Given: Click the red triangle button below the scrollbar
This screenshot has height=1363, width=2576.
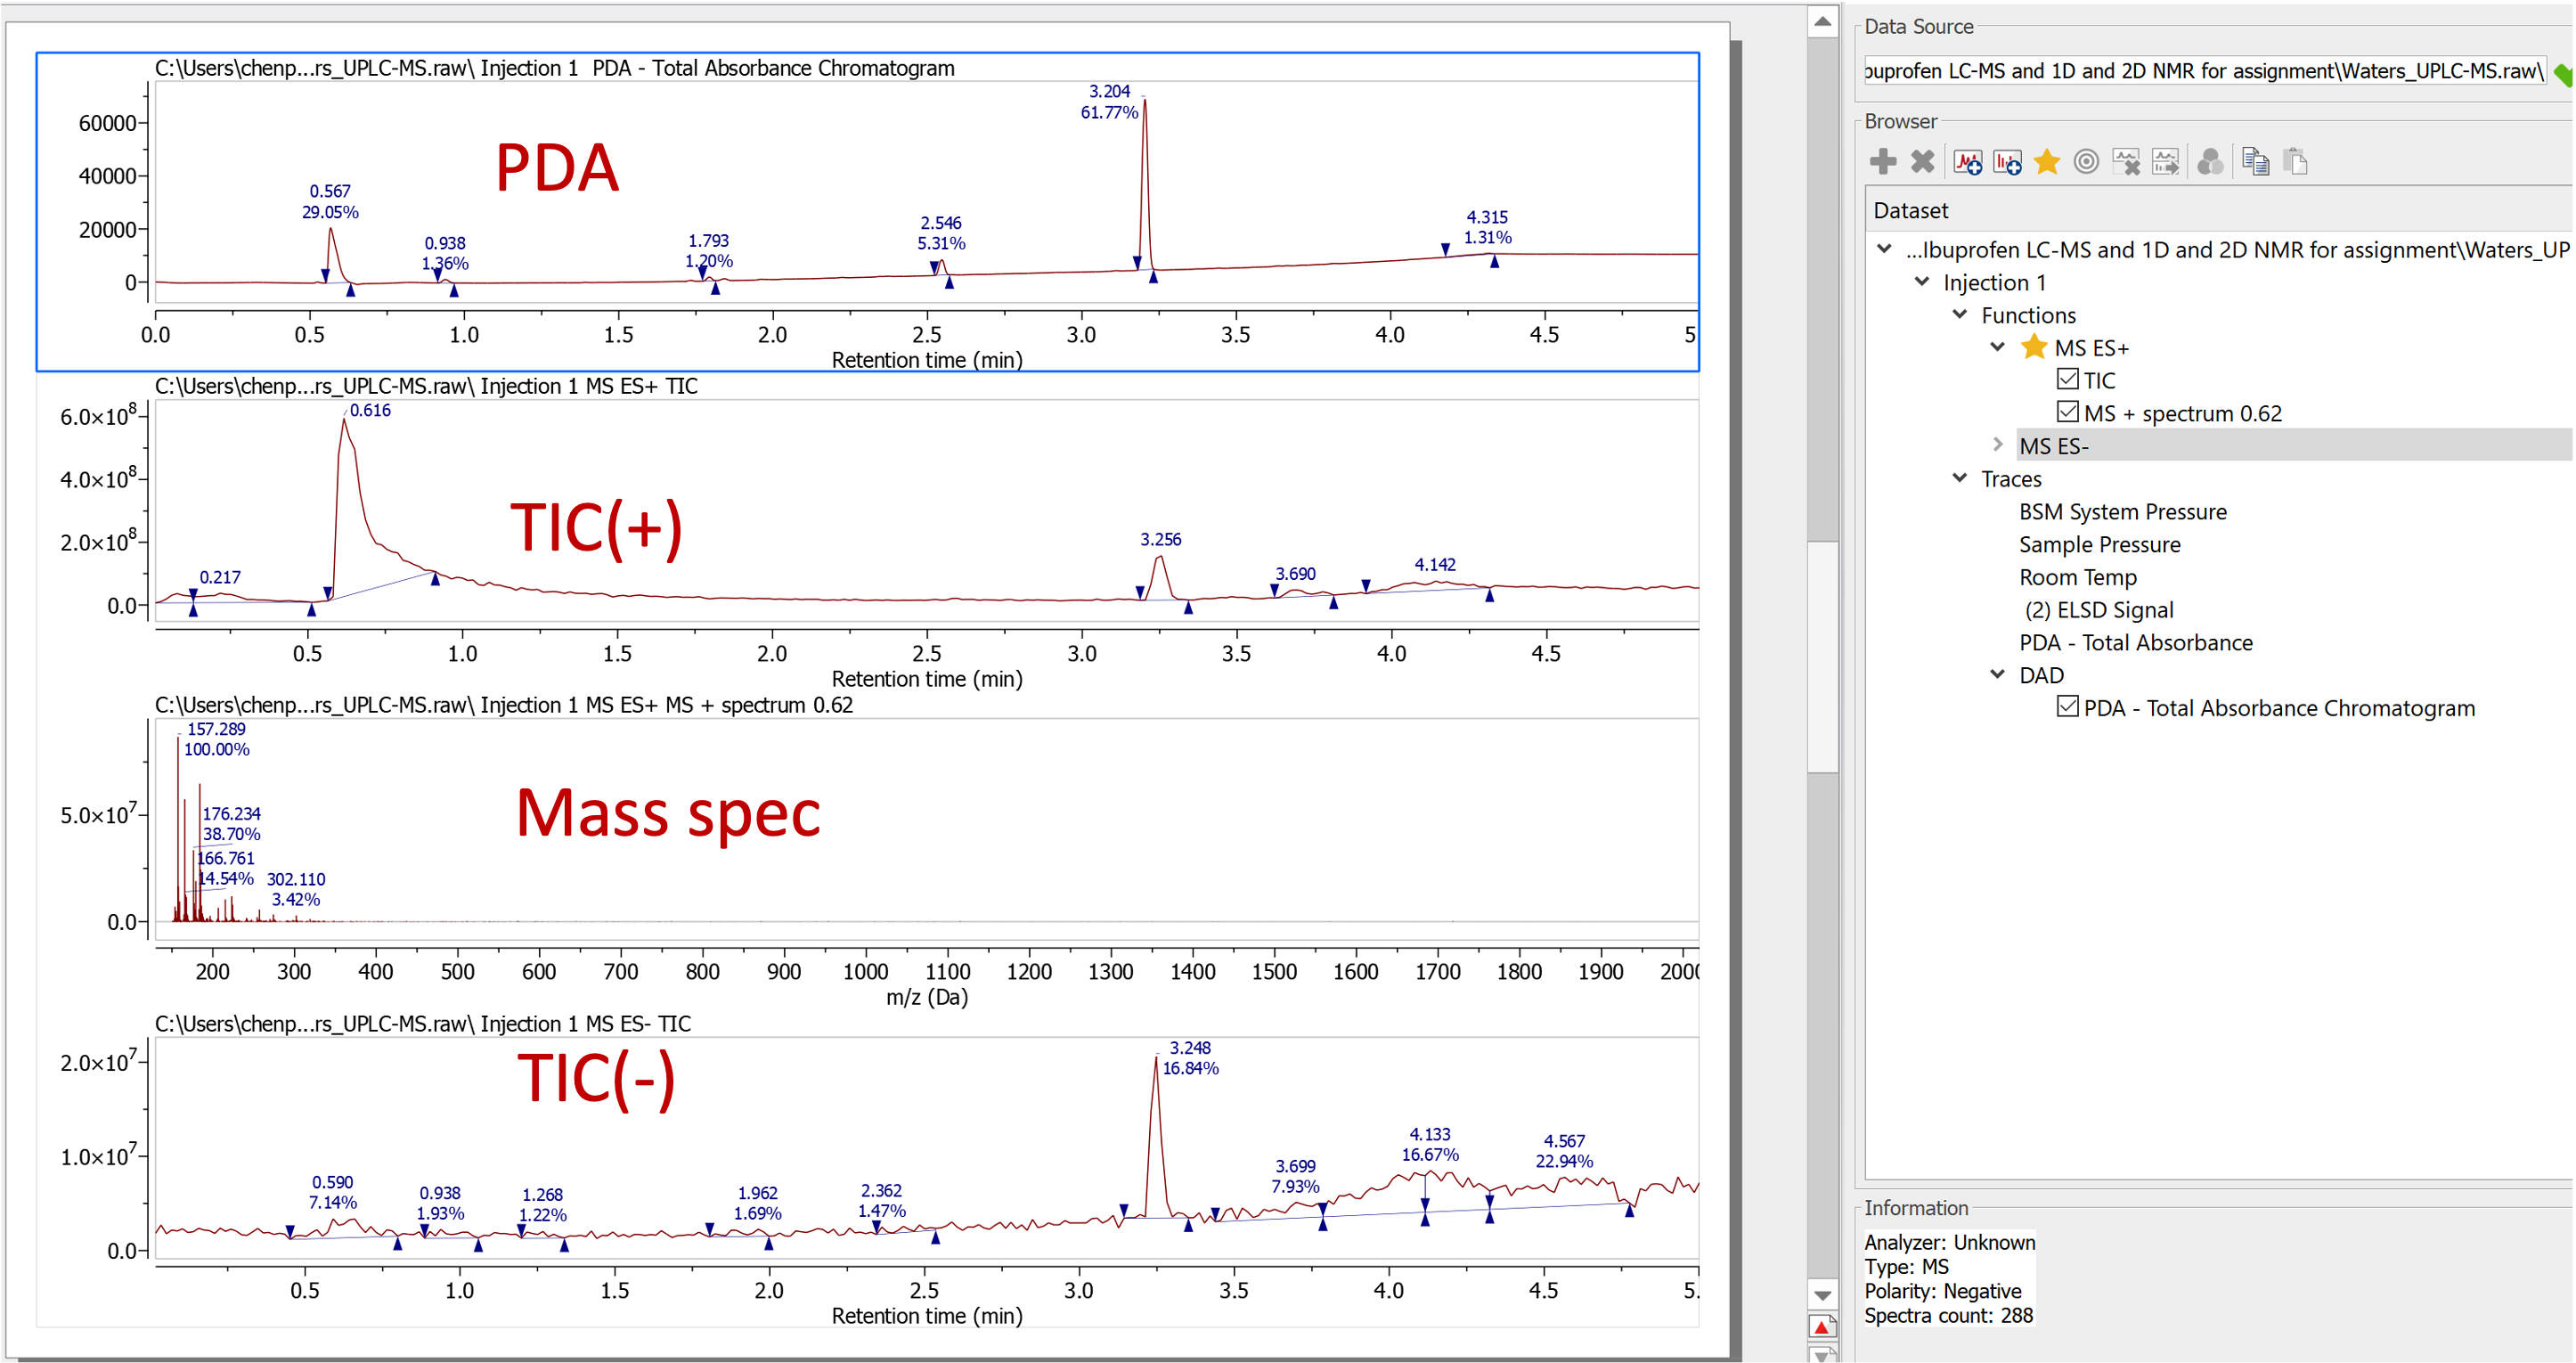Looking at the screenshot, I should [1823, 1327].
